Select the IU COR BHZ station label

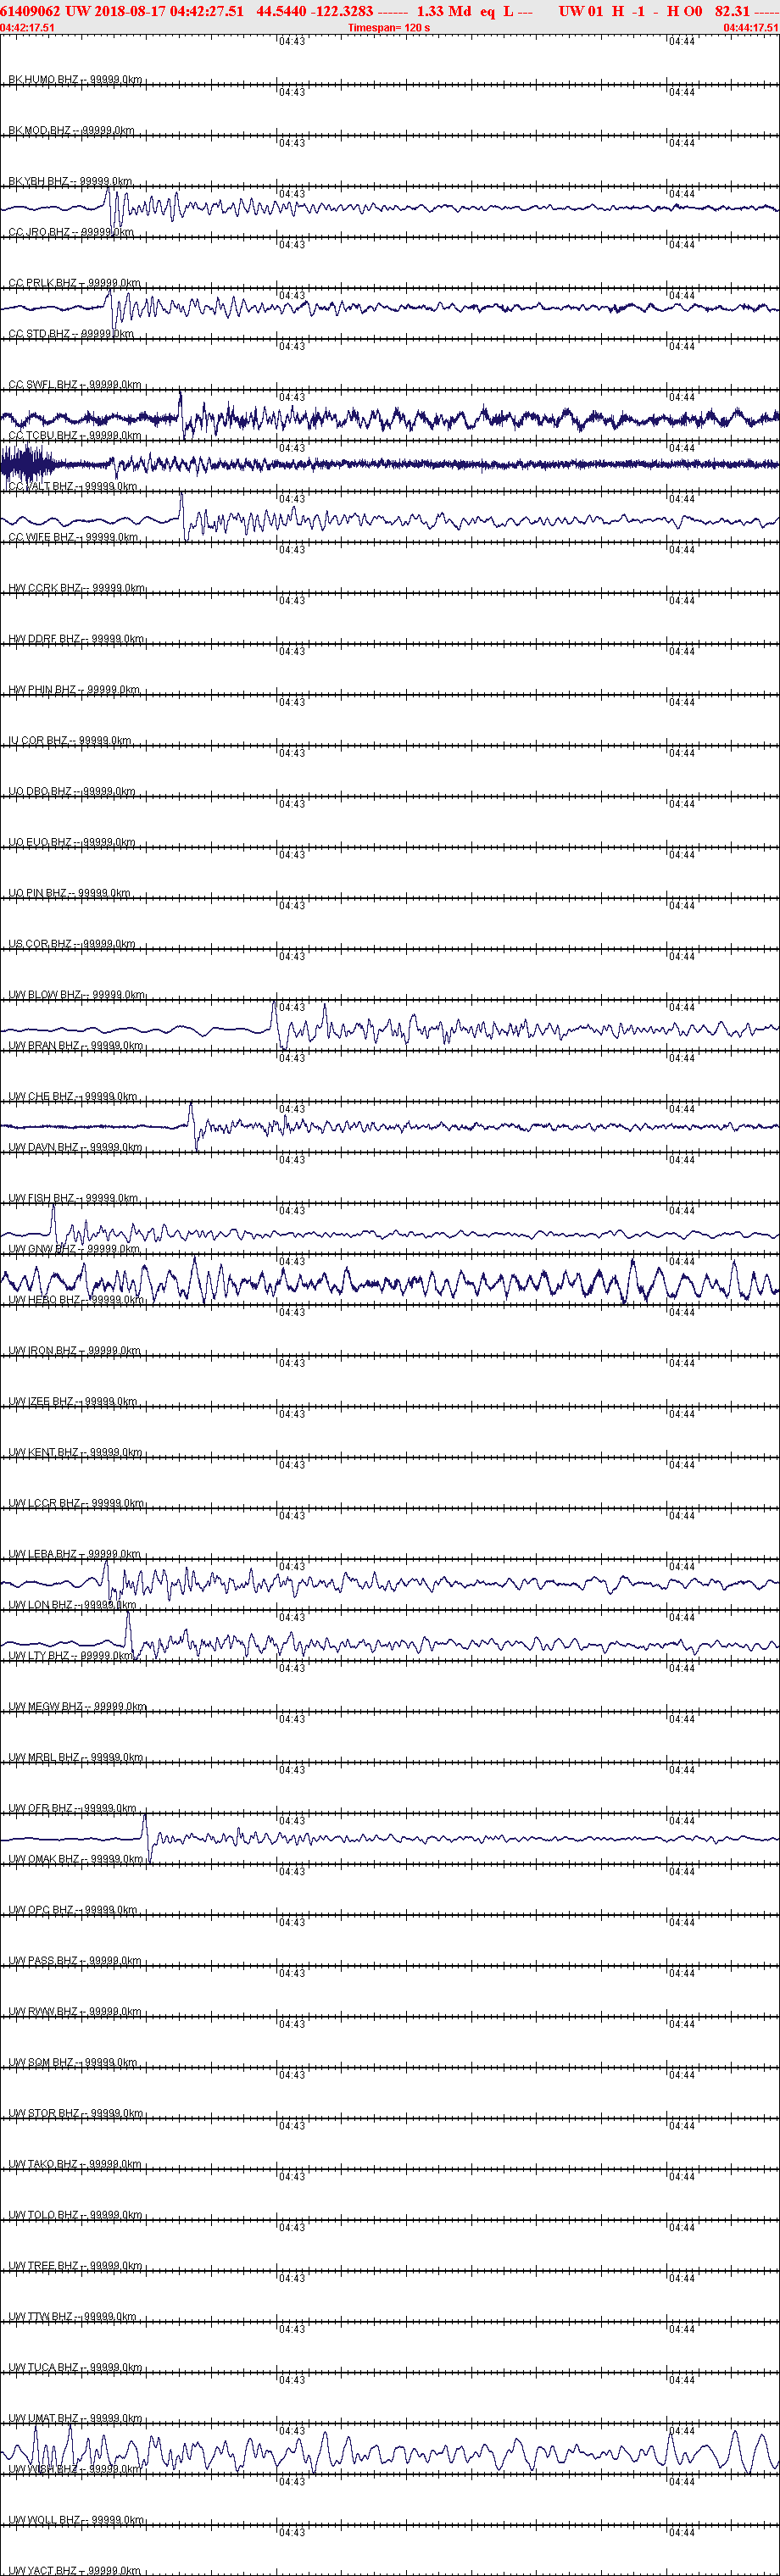click(70, 741)
